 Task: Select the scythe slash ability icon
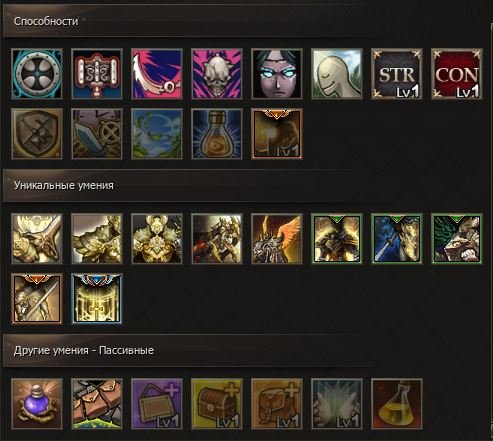coord(157,74)
